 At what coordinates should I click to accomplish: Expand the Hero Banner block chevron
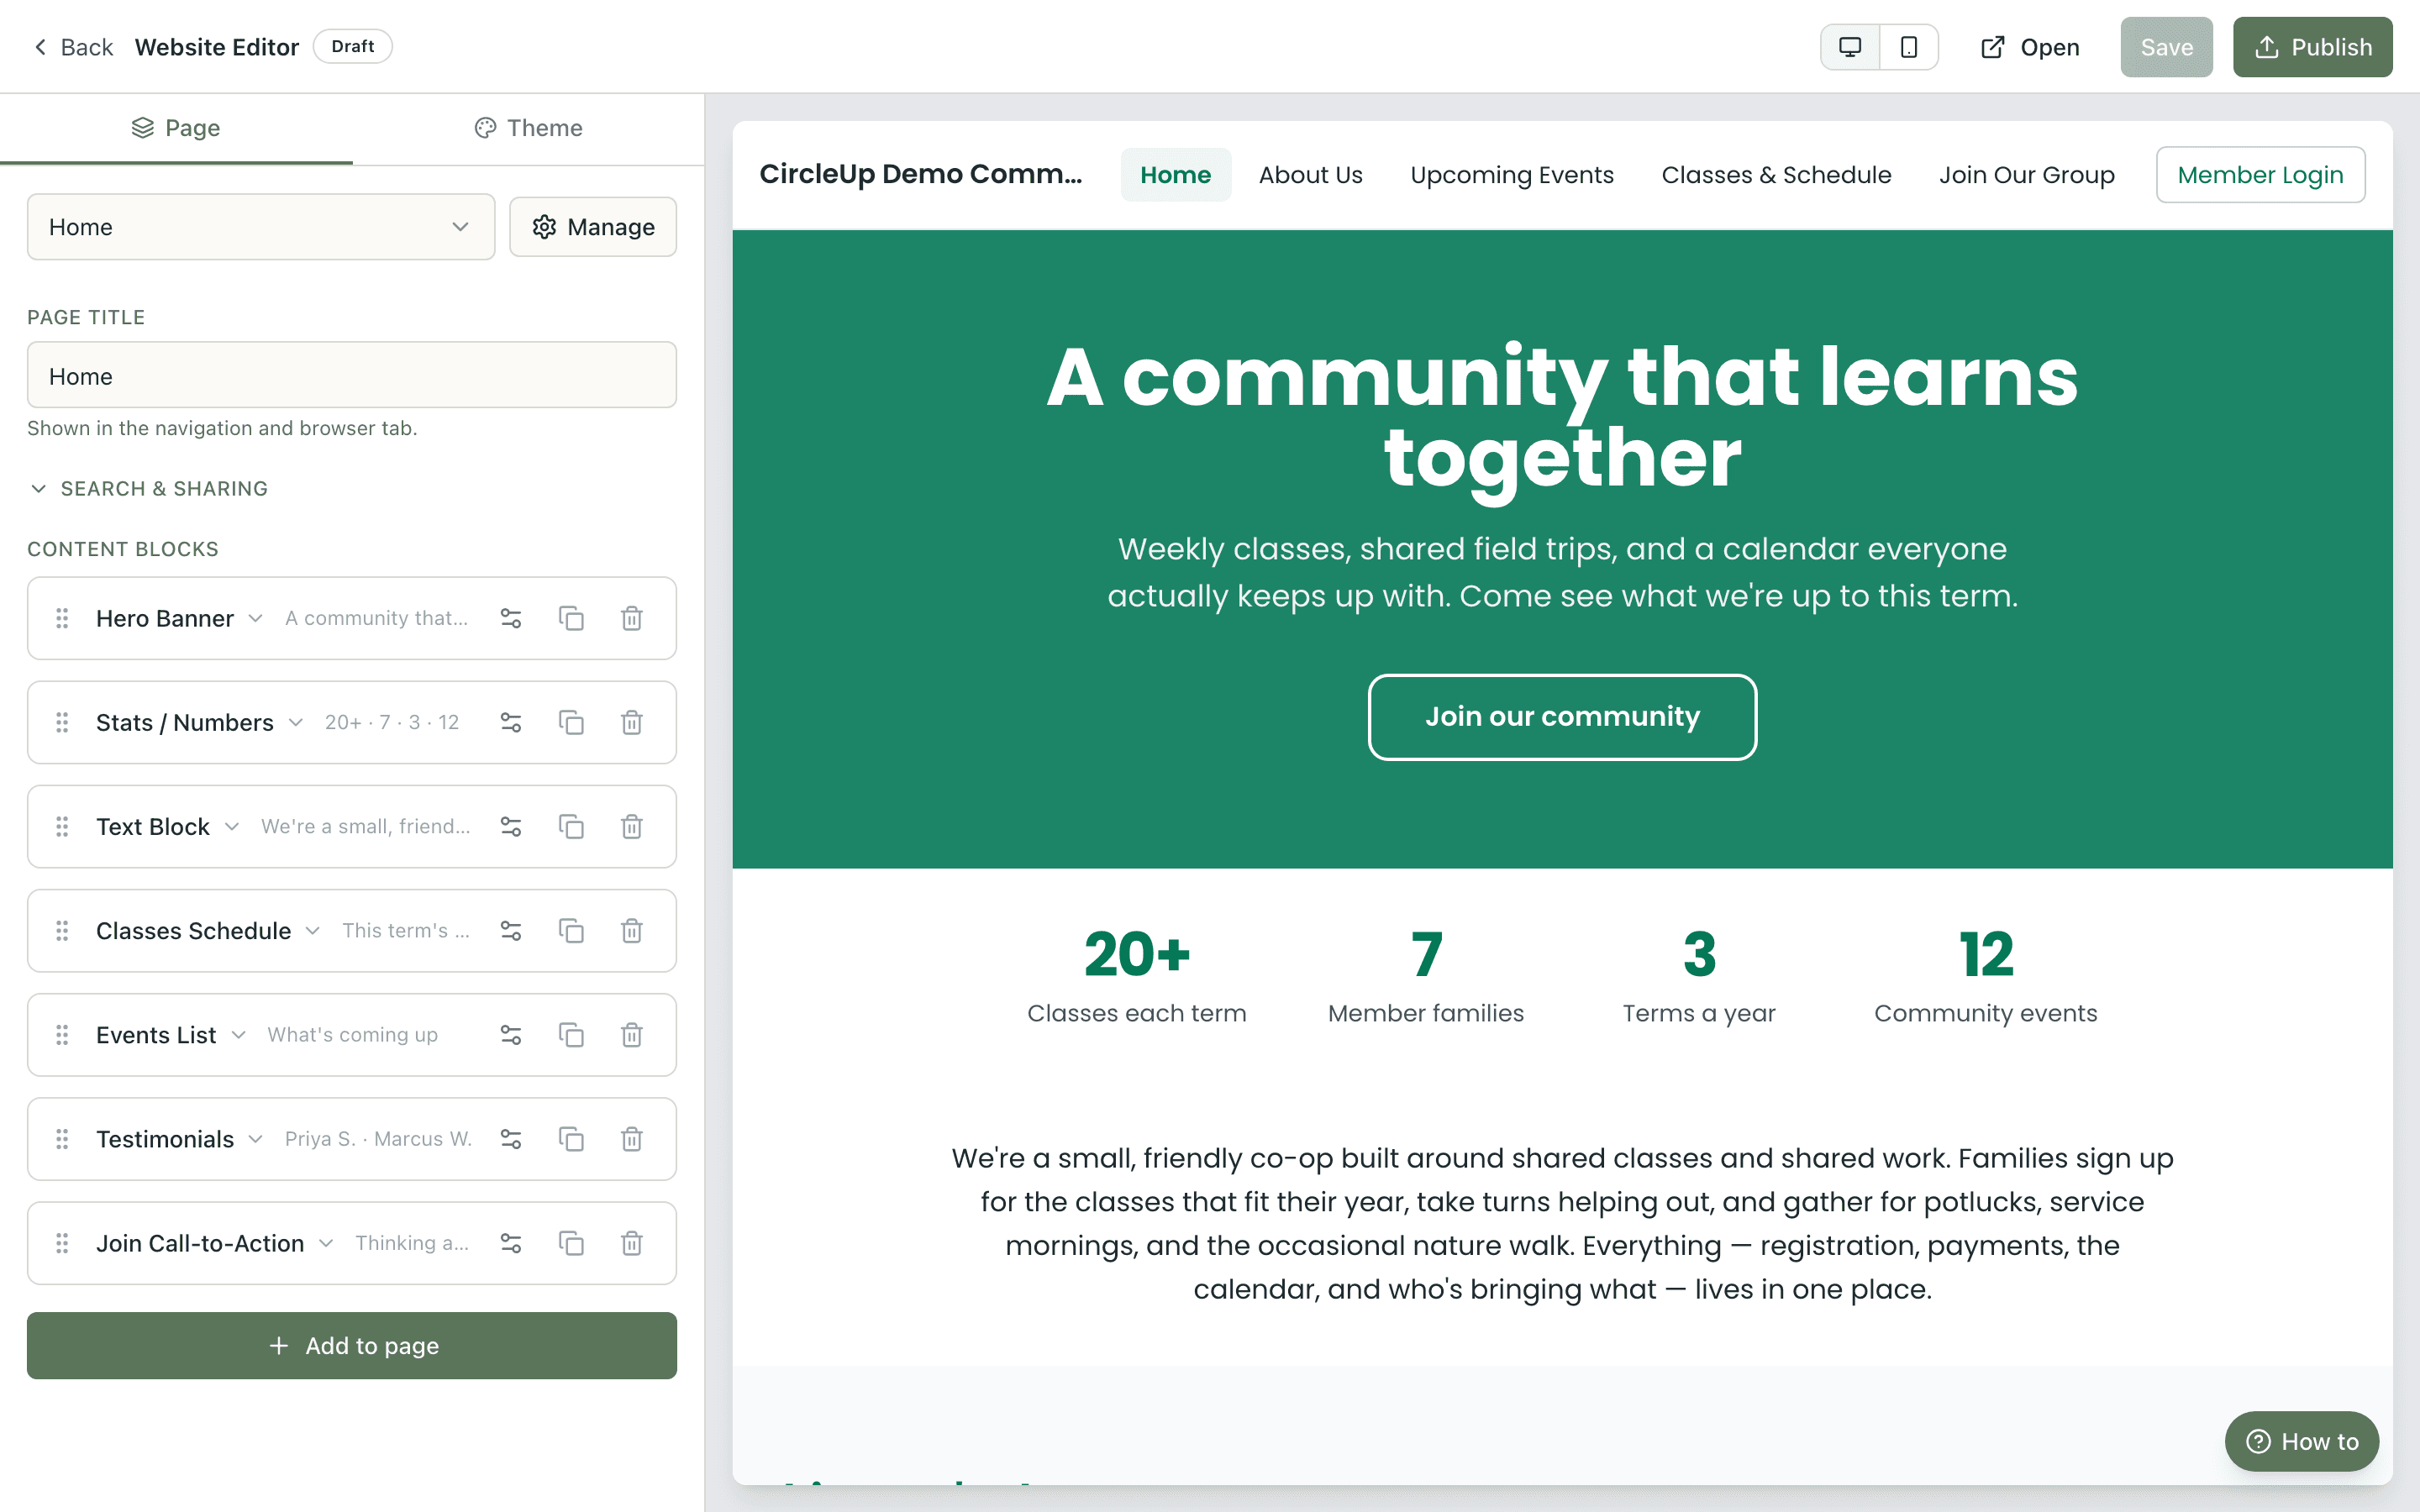(x=256, y=618)
